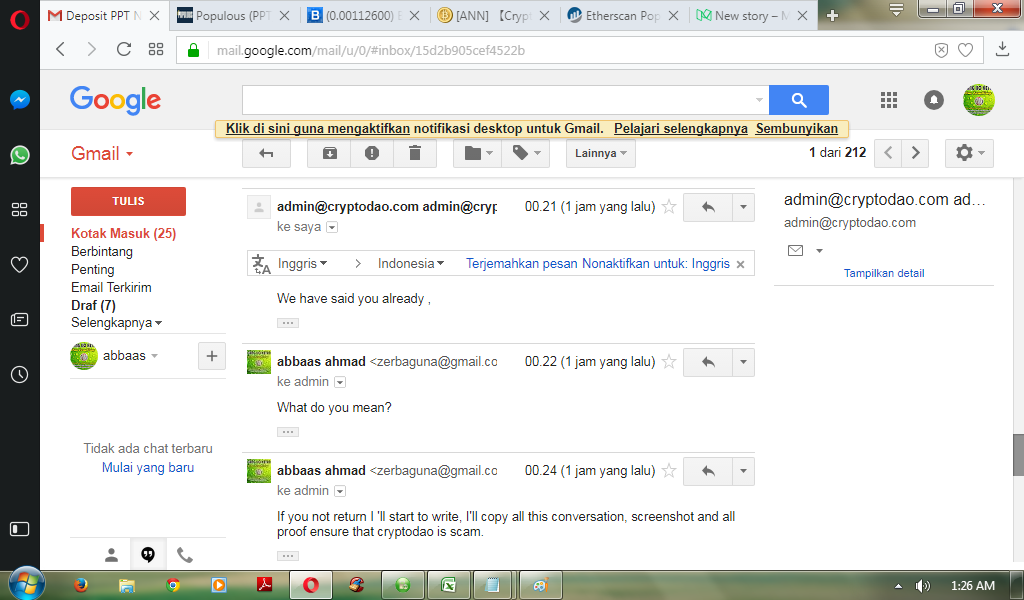The height and width of the screenshot is (600, 1024).
Task: Expand Gmail product switcher dropdown
Action: [x=102, y=153]
